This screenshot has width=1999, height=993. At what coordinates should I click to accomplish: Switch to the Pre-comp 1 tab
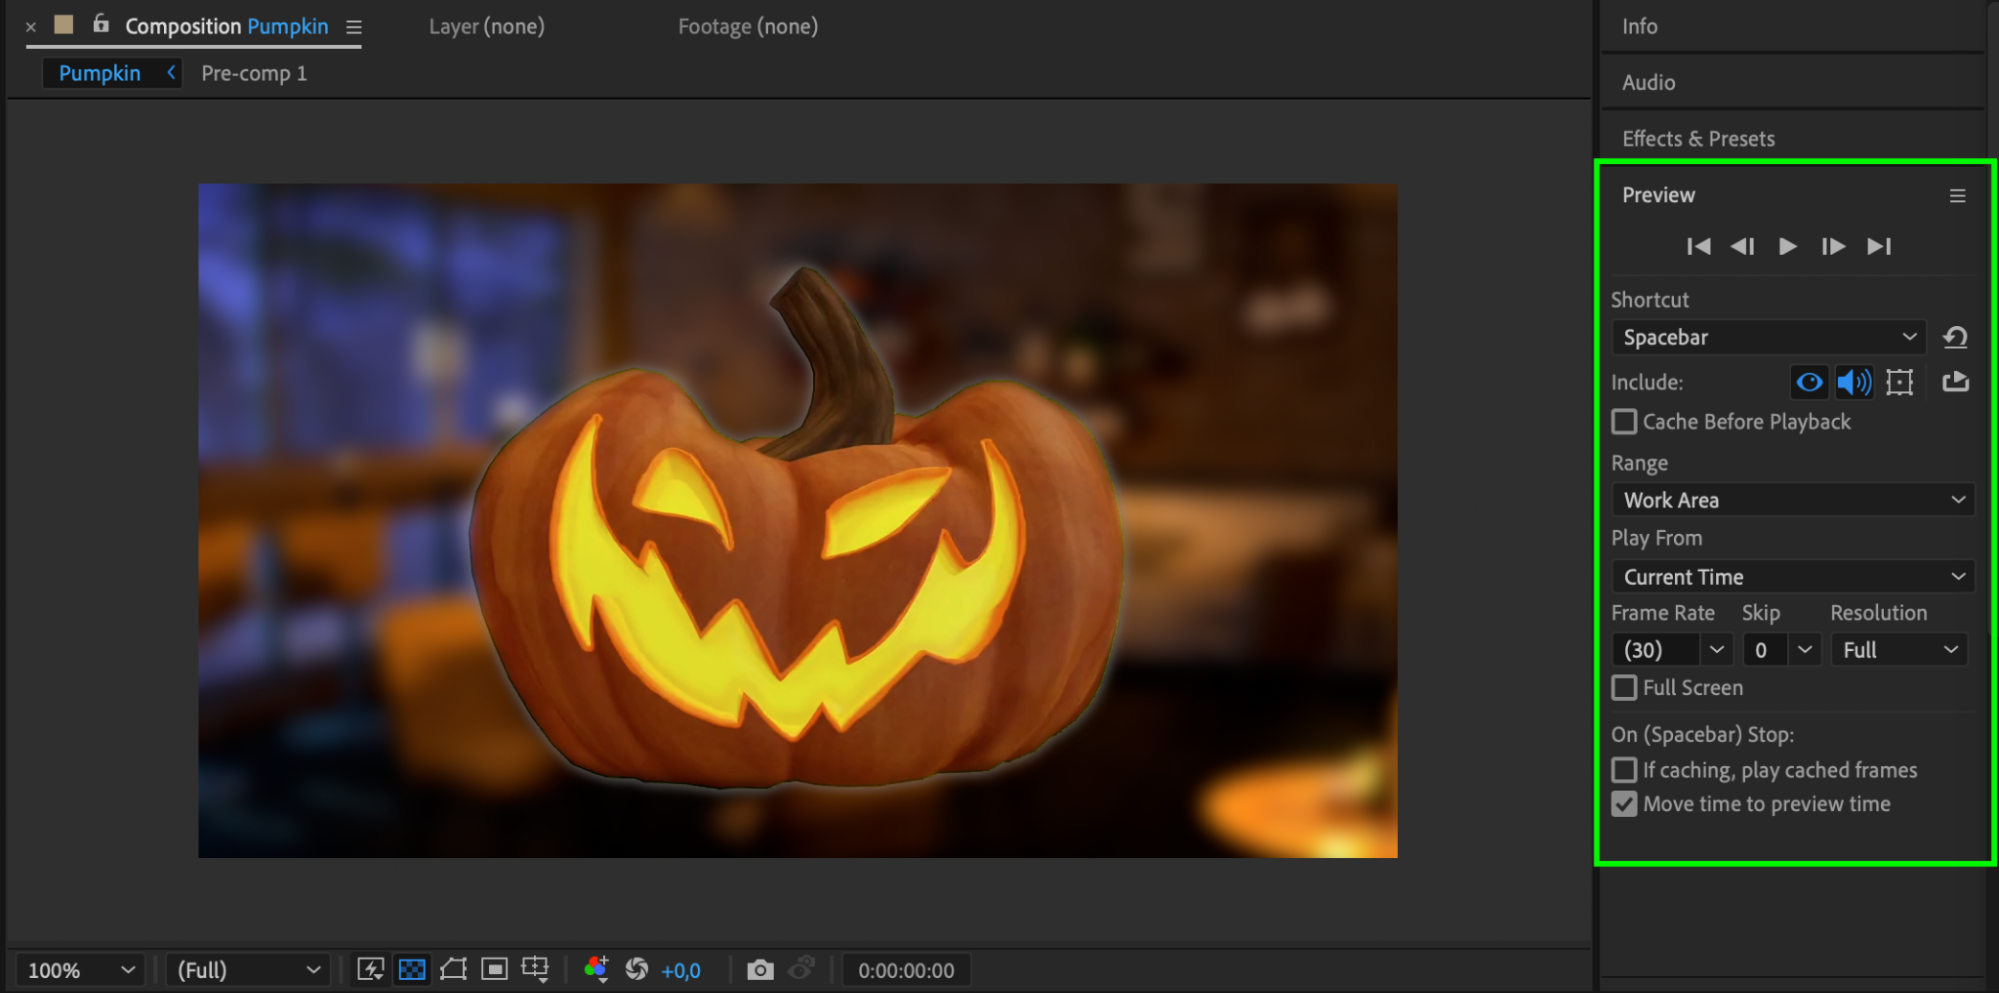pyautogui.click(x=254, y=73)
